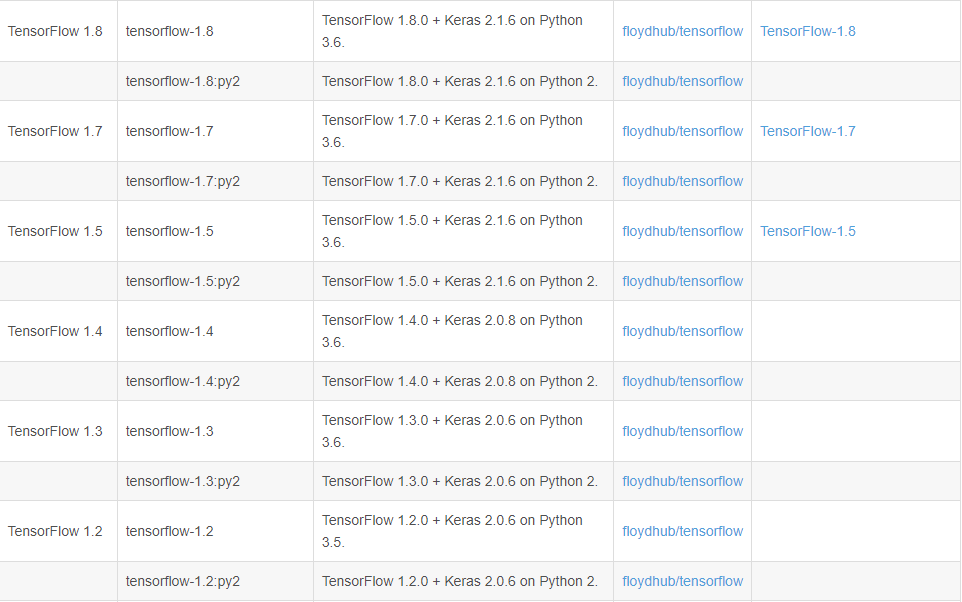This screenshot has height=602, width=962.
Task: Click description 'TensorFlow 1.2.0 + Keras 2.0.6 on Python 2.'
Action: pos(460,581)
